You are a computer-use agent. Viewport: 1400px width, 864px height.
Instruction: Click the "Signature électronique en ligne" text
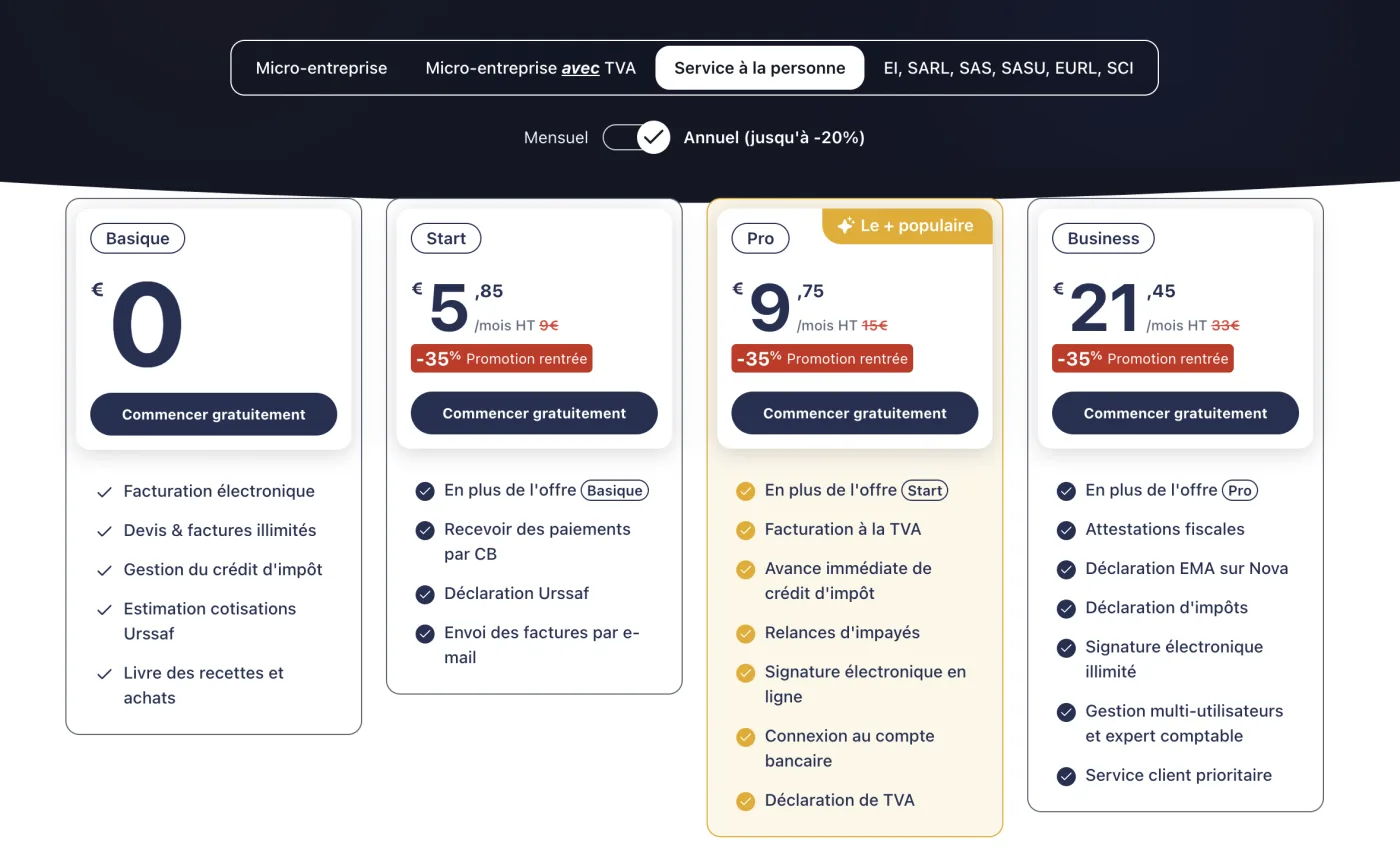click(865, 684)
